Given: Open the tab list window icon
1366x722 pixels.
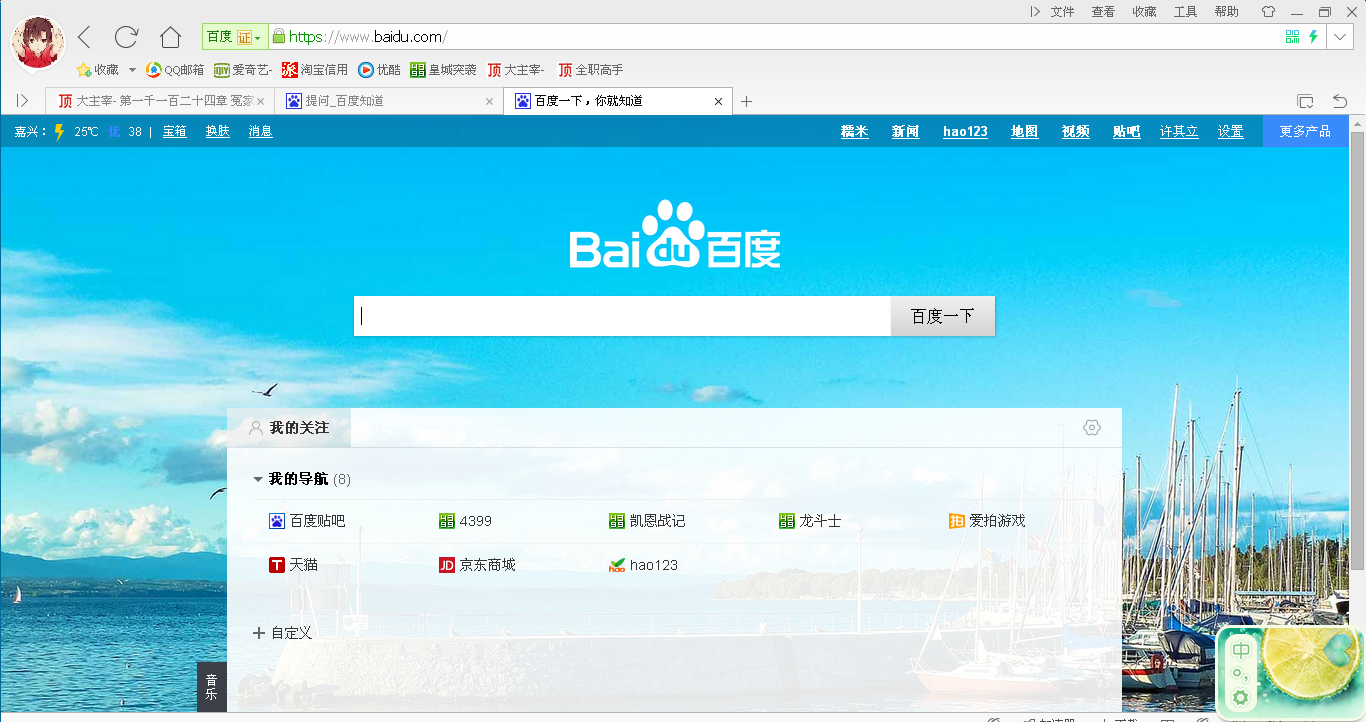Looking at the screenshot, I should point(1305,101).
